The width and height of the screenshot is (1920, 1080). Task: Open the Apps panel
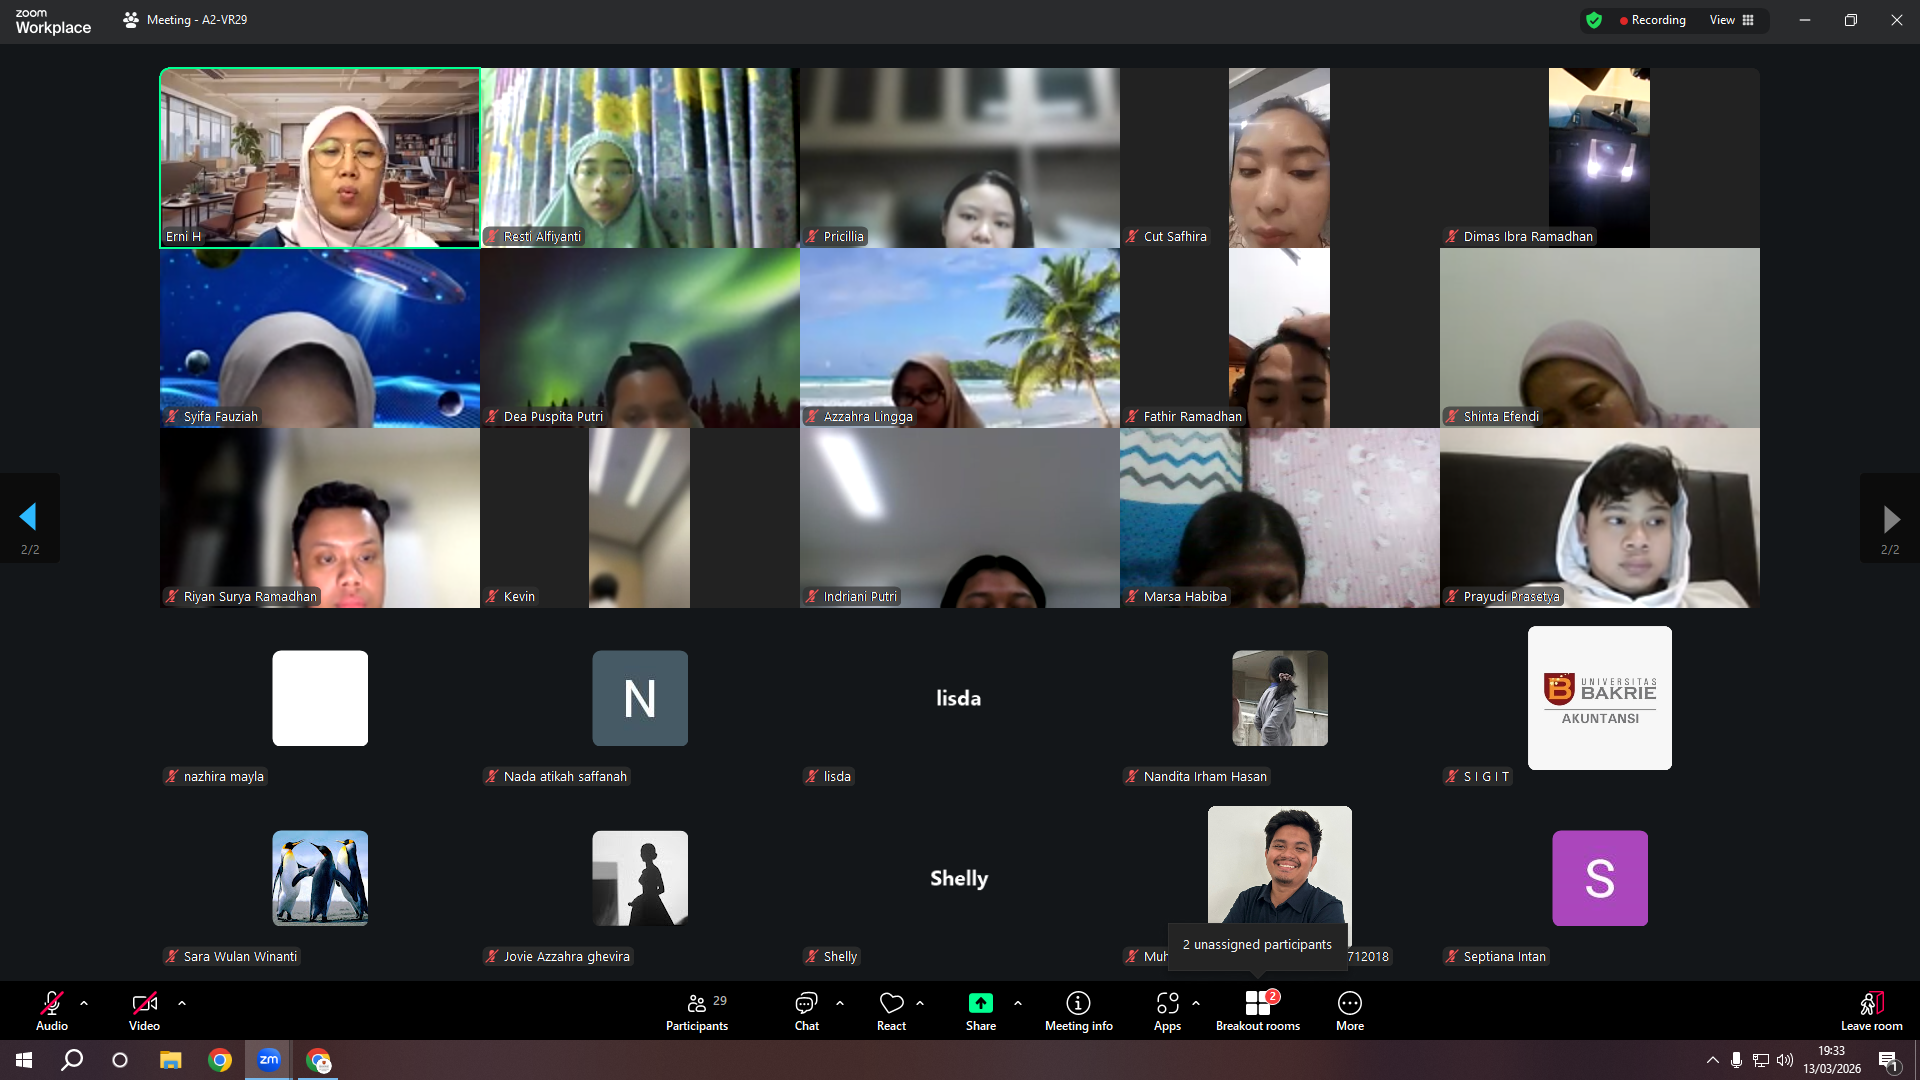tap(1167, 1010)
